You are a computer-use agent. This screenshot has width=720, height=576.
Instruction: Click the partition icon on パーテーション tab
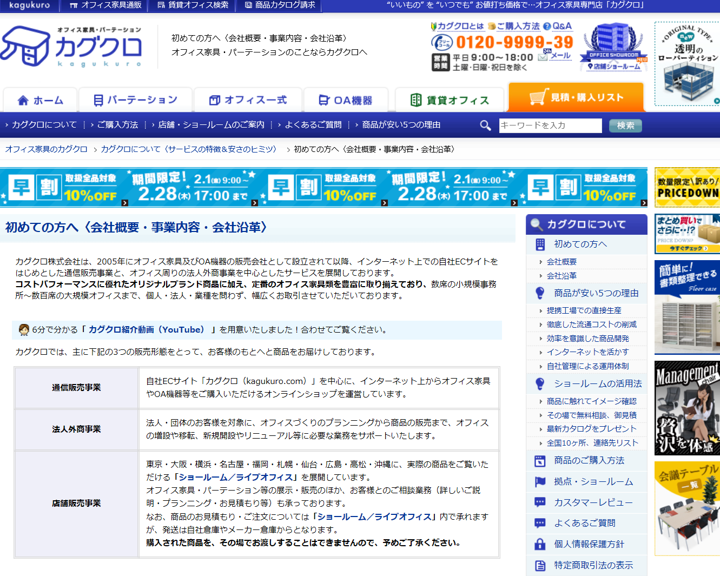click(x=98, y=100)
